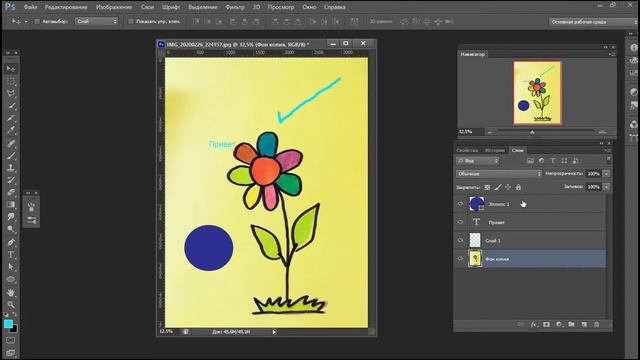The image size is (640, 360).
Task: Select the Horizontal Type tool
Action: [11, 254]
